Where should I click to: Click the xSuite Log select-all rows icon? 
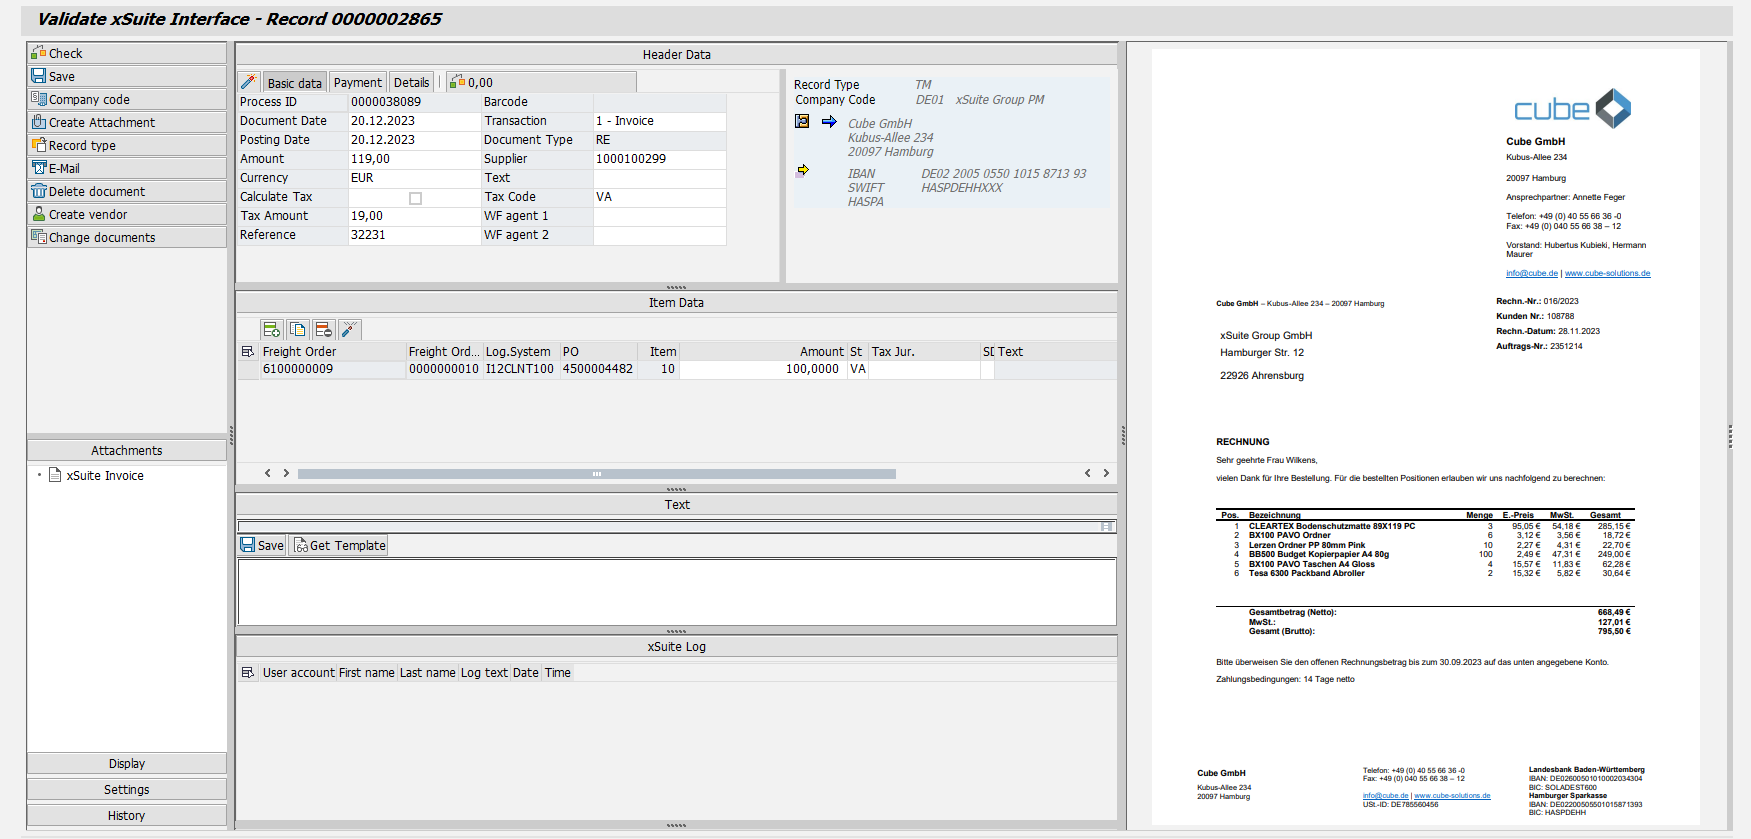248,673
